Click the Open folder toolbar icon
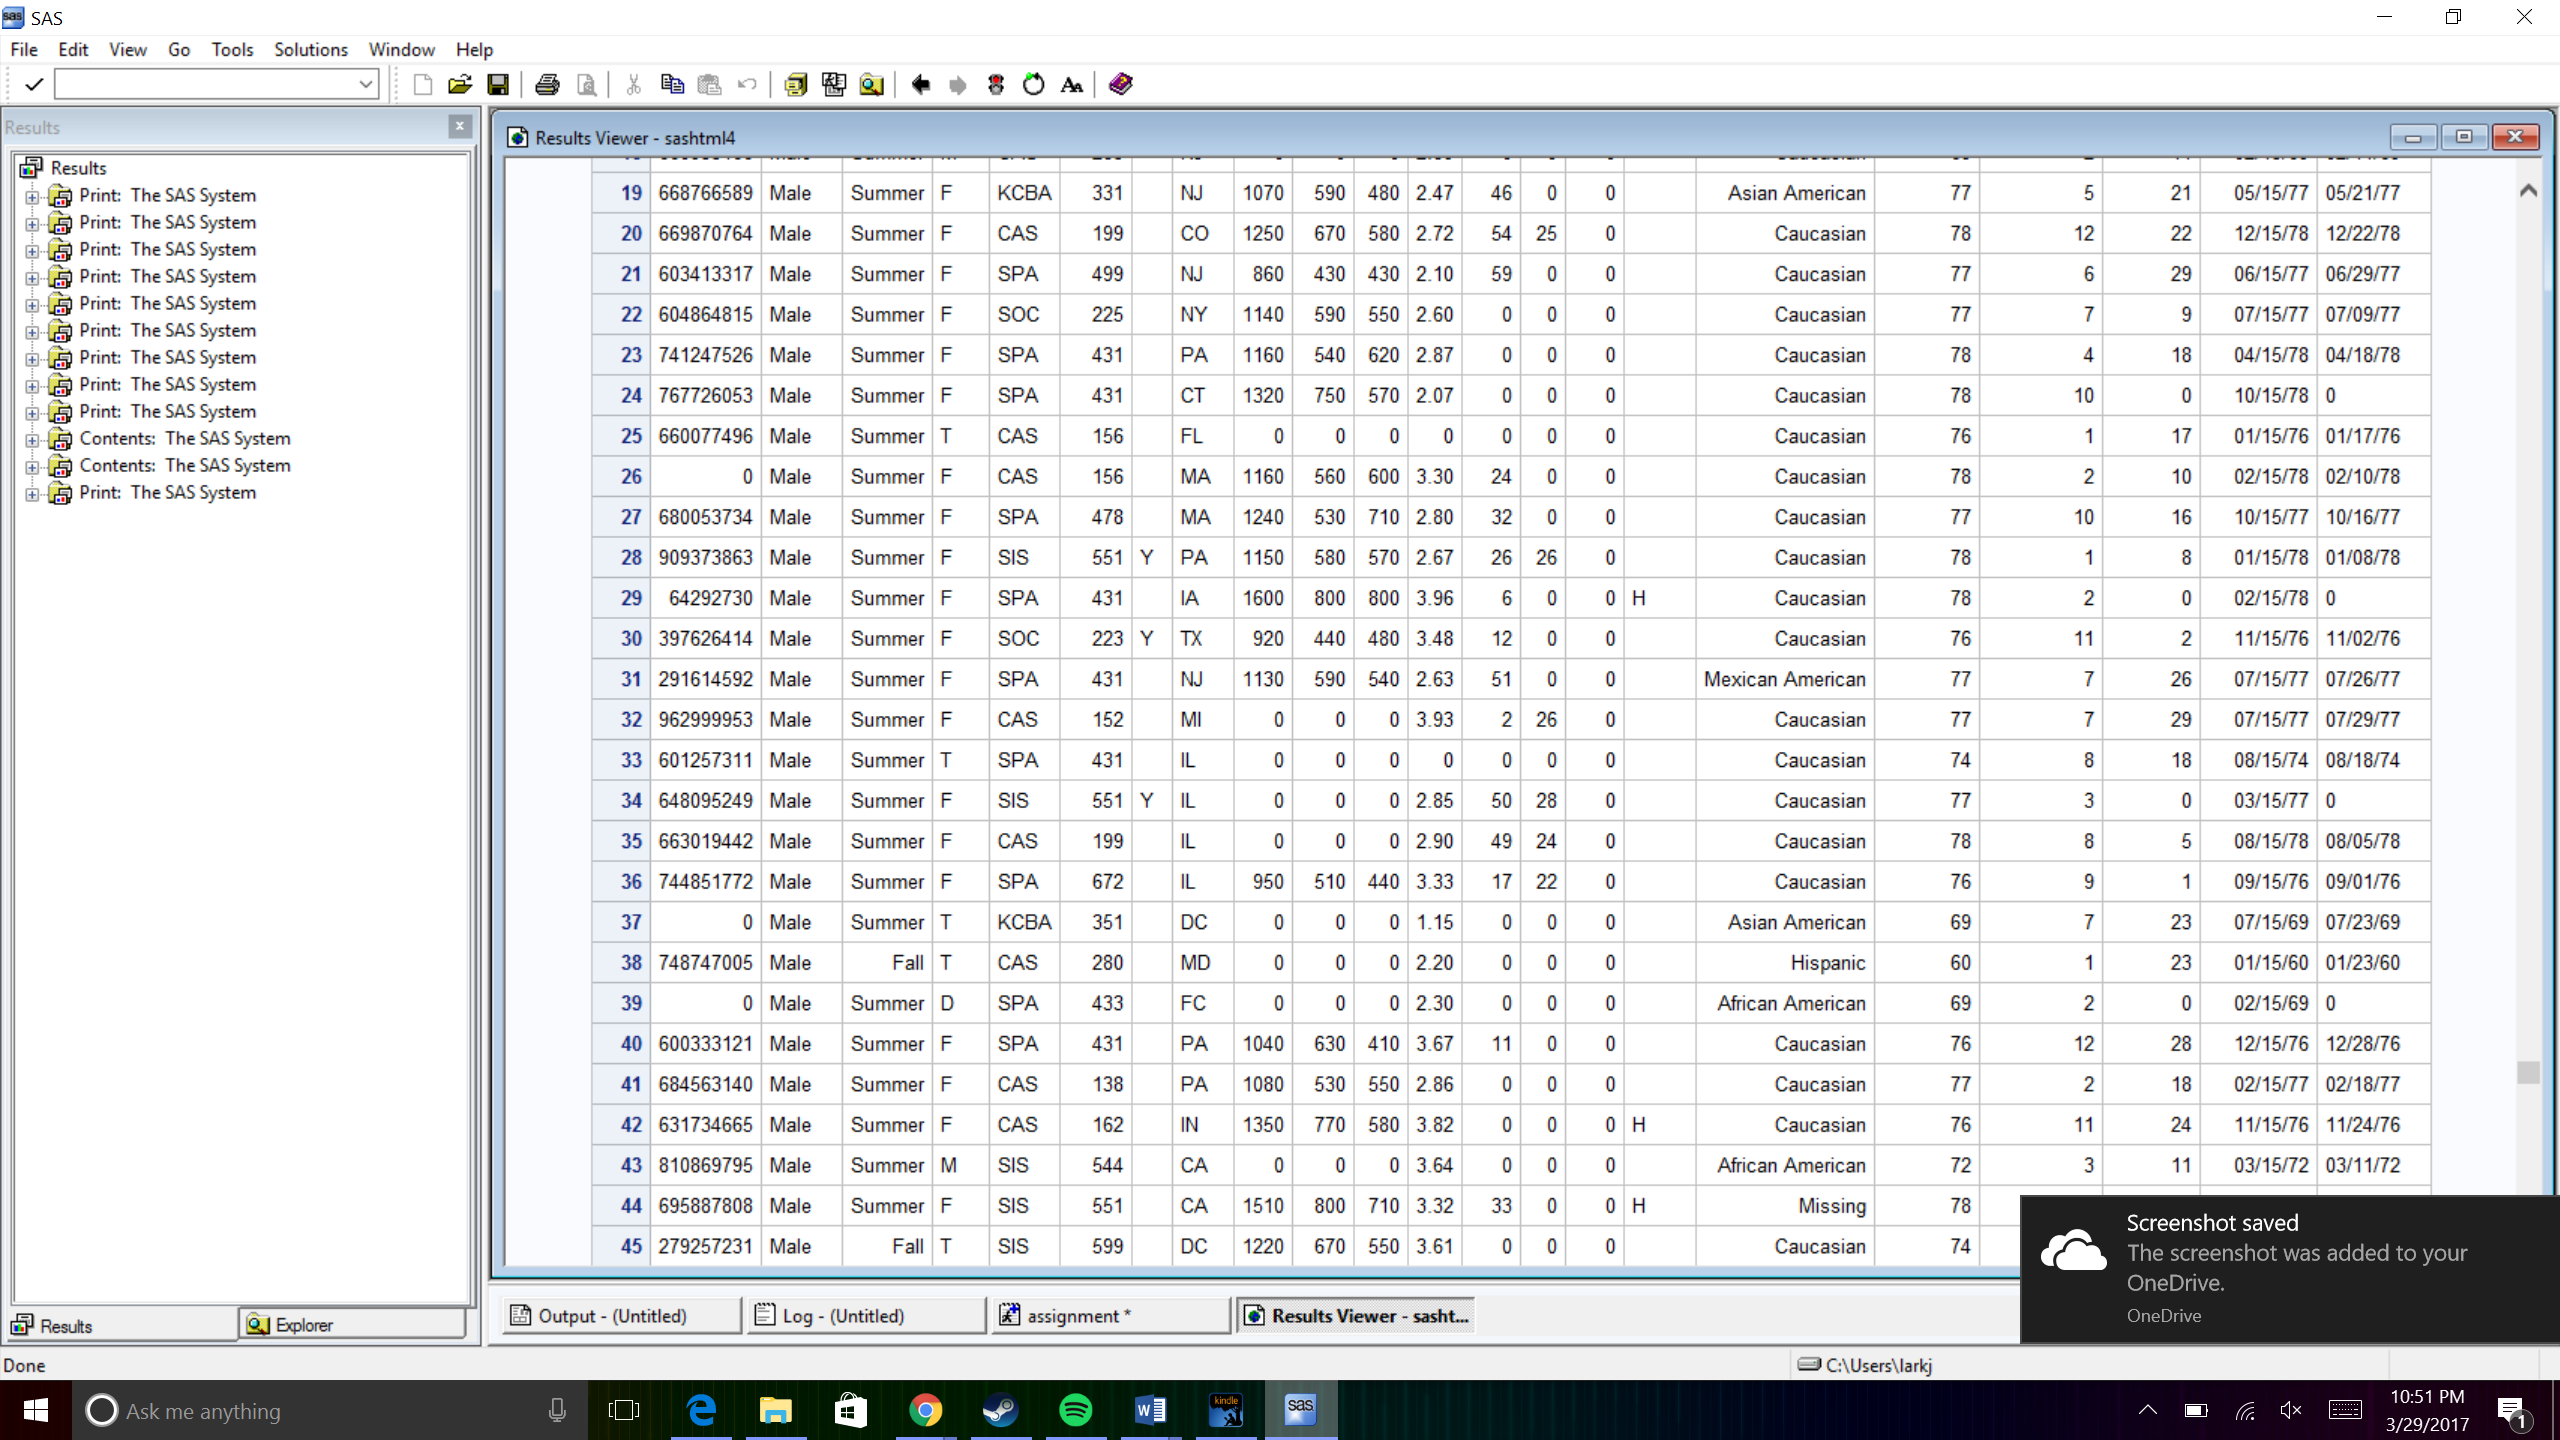The image size is (2560, 1440). (459, 85)
